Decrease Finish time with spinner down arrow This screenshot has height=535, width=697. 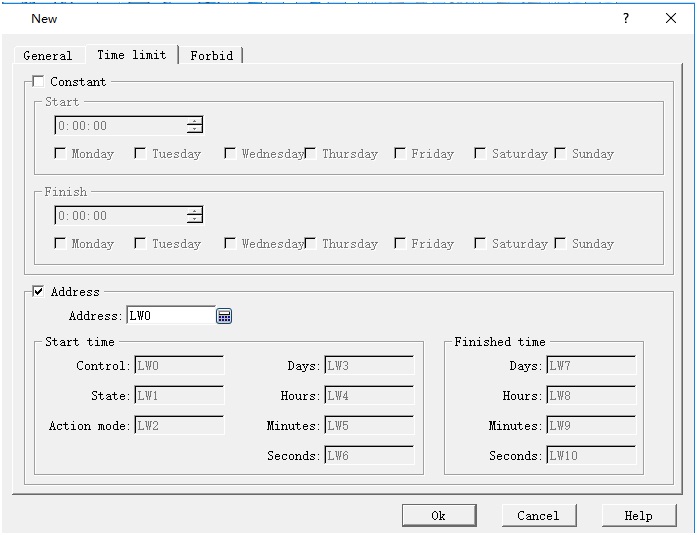pos(194,220)
